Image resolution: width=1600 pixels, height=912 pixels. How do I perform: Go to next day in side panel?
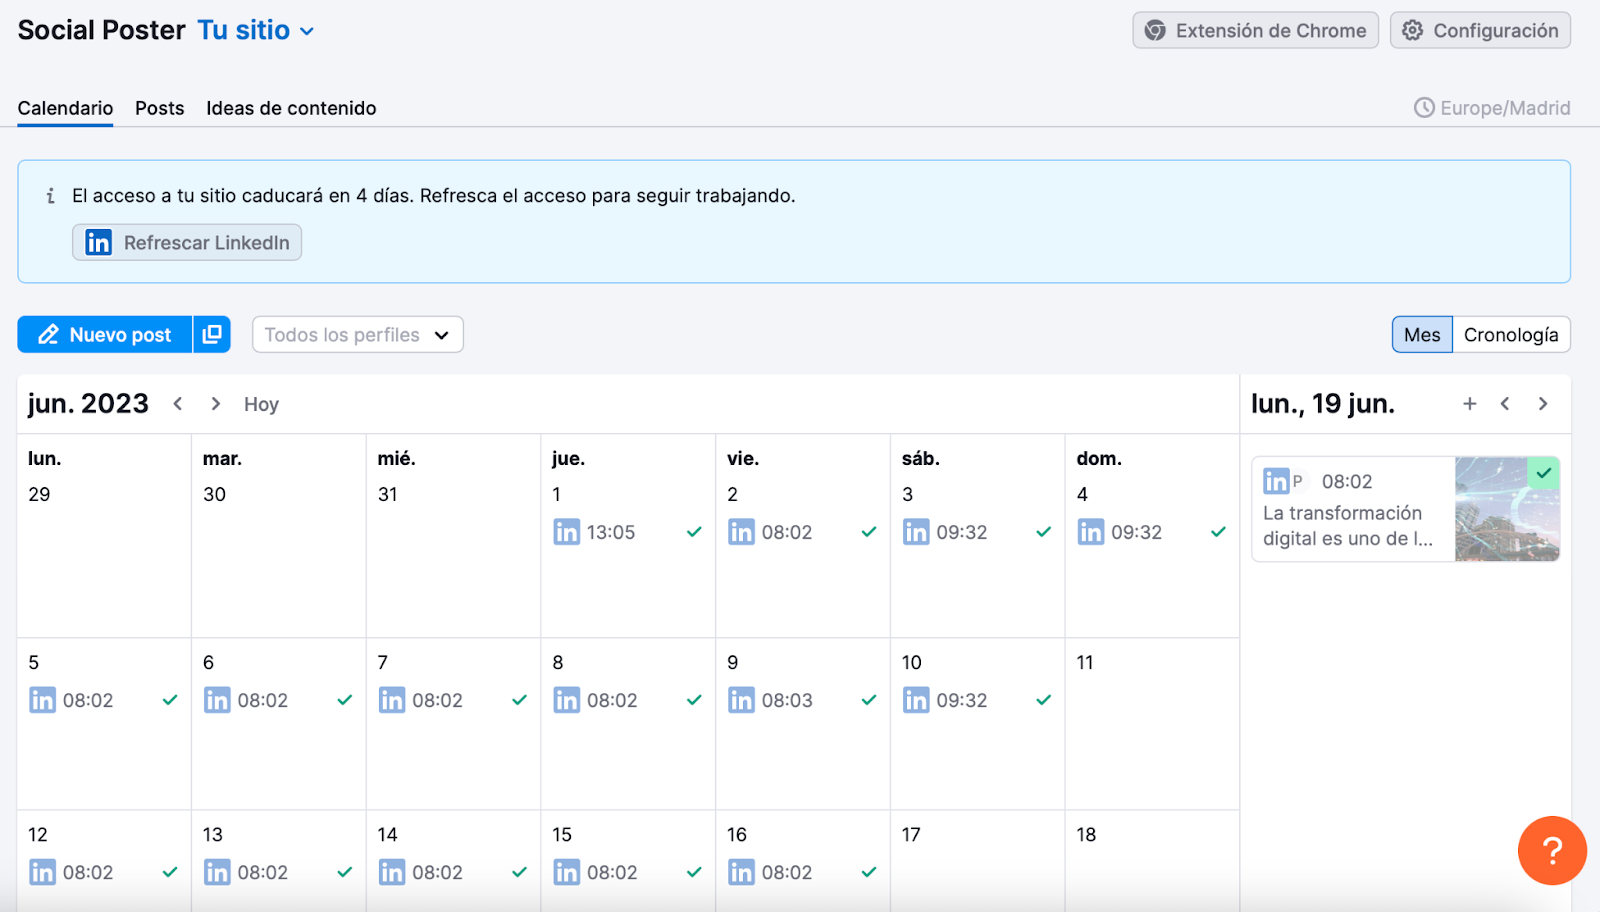[1543, 403]
